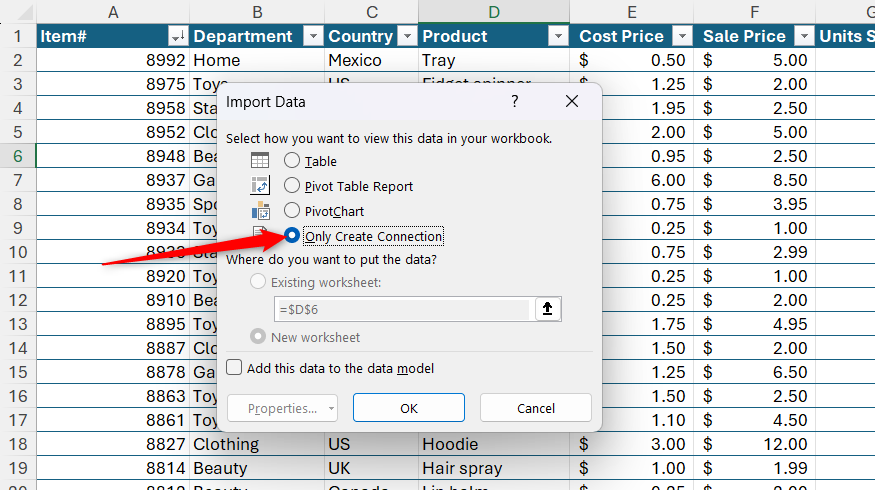Select column D header
This screenshot has width=875, height=490.
pos(494,12)
